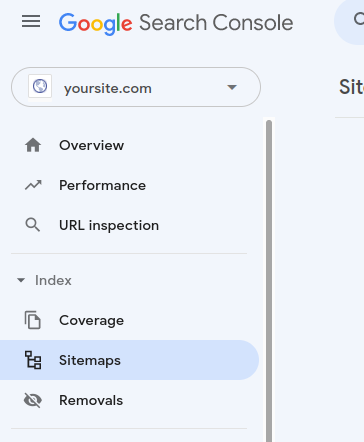Screen dimensions: 364x442
Task: Click the globe icon beside yoursite.com
Action: [x=40, y=86]
